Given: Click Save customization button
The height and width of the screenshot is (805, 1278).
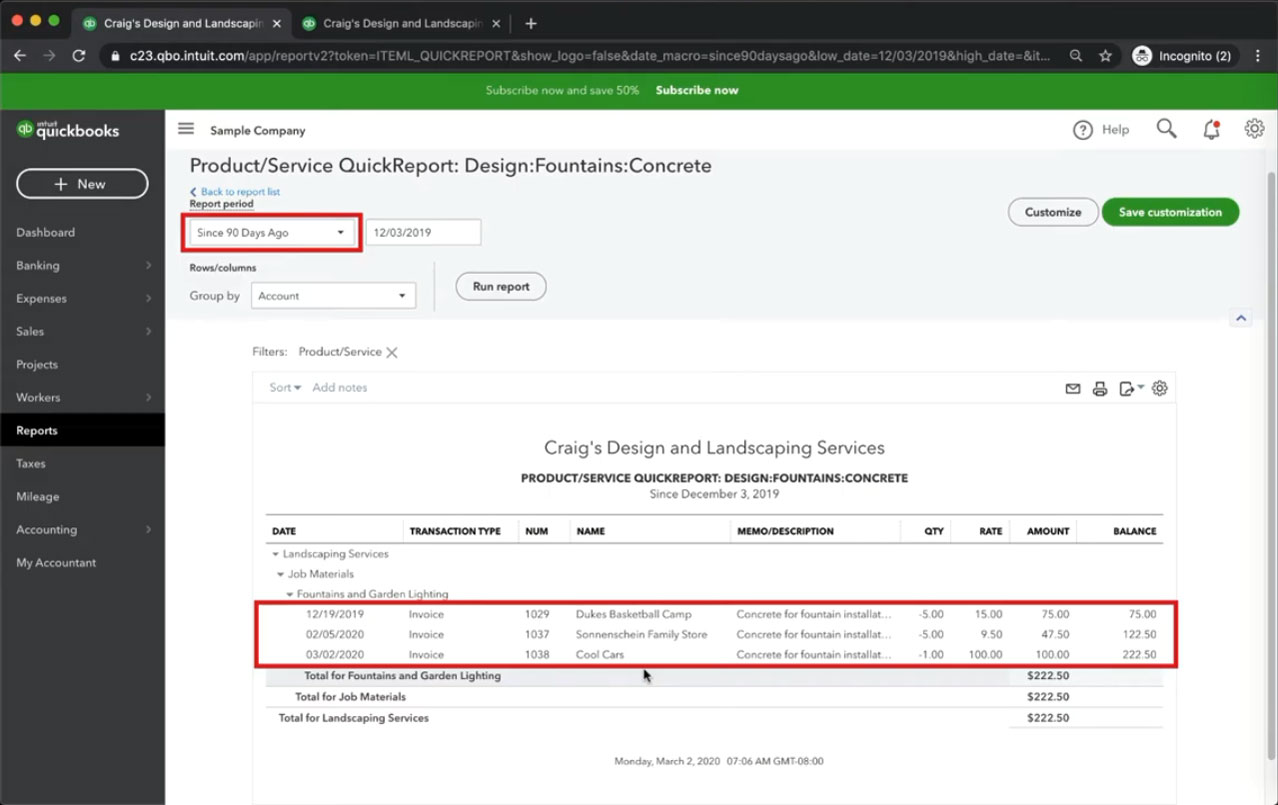Looking at the screenshot, I should (1170, 212).
